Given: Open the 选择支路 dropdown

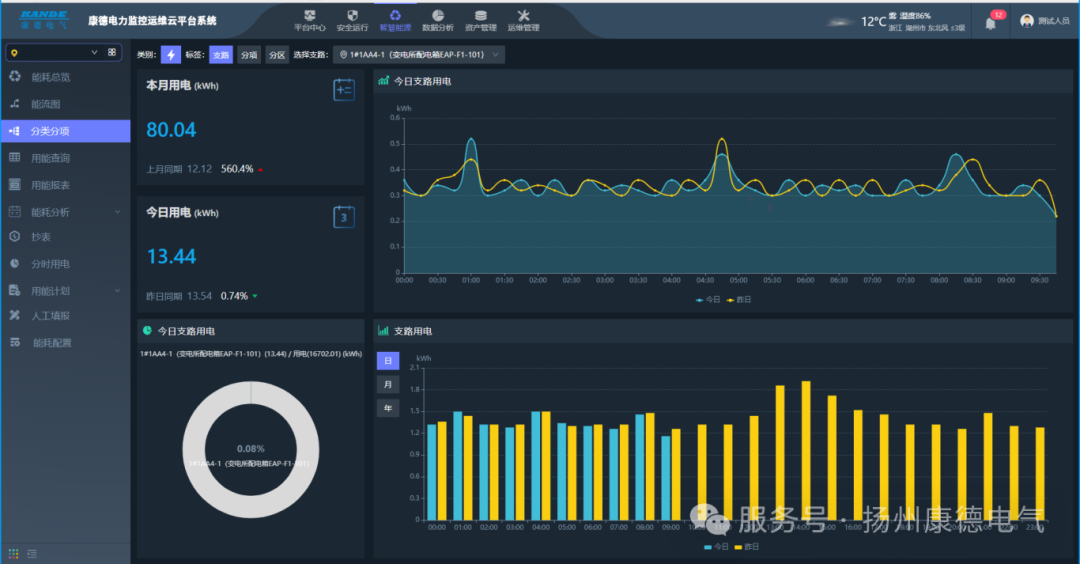Looking at the screenshot, I should point(418,55).
